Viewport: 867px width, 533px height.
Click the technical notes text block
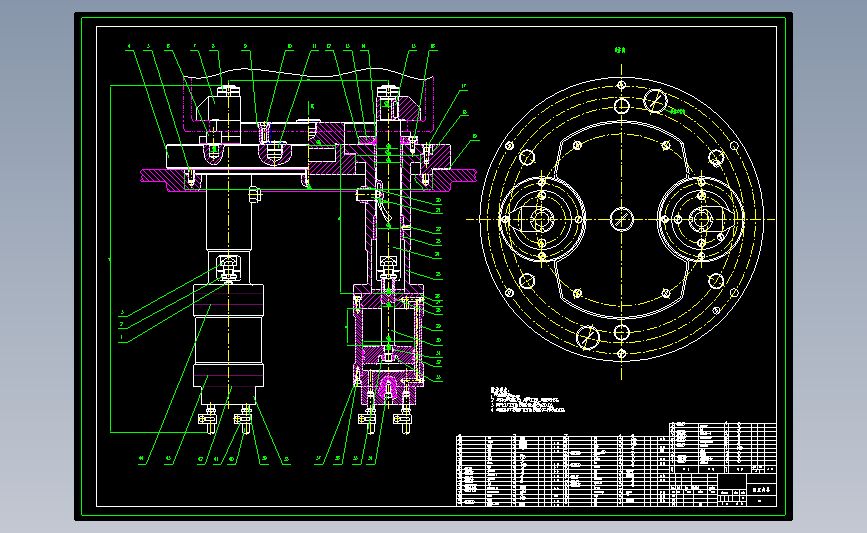click(527, 400)
